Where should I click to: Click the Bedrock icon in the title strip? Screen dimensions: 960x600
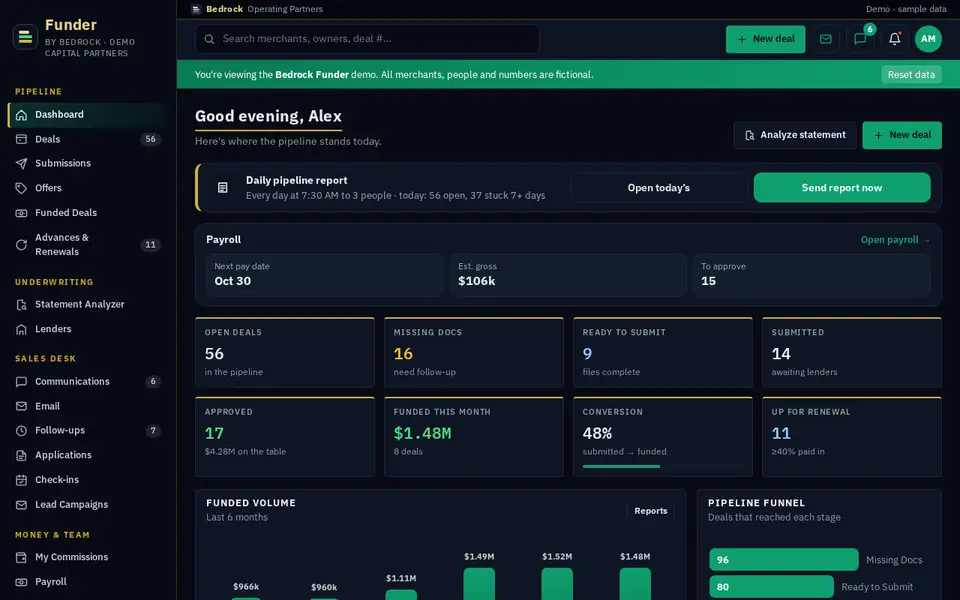coord(196,9)
